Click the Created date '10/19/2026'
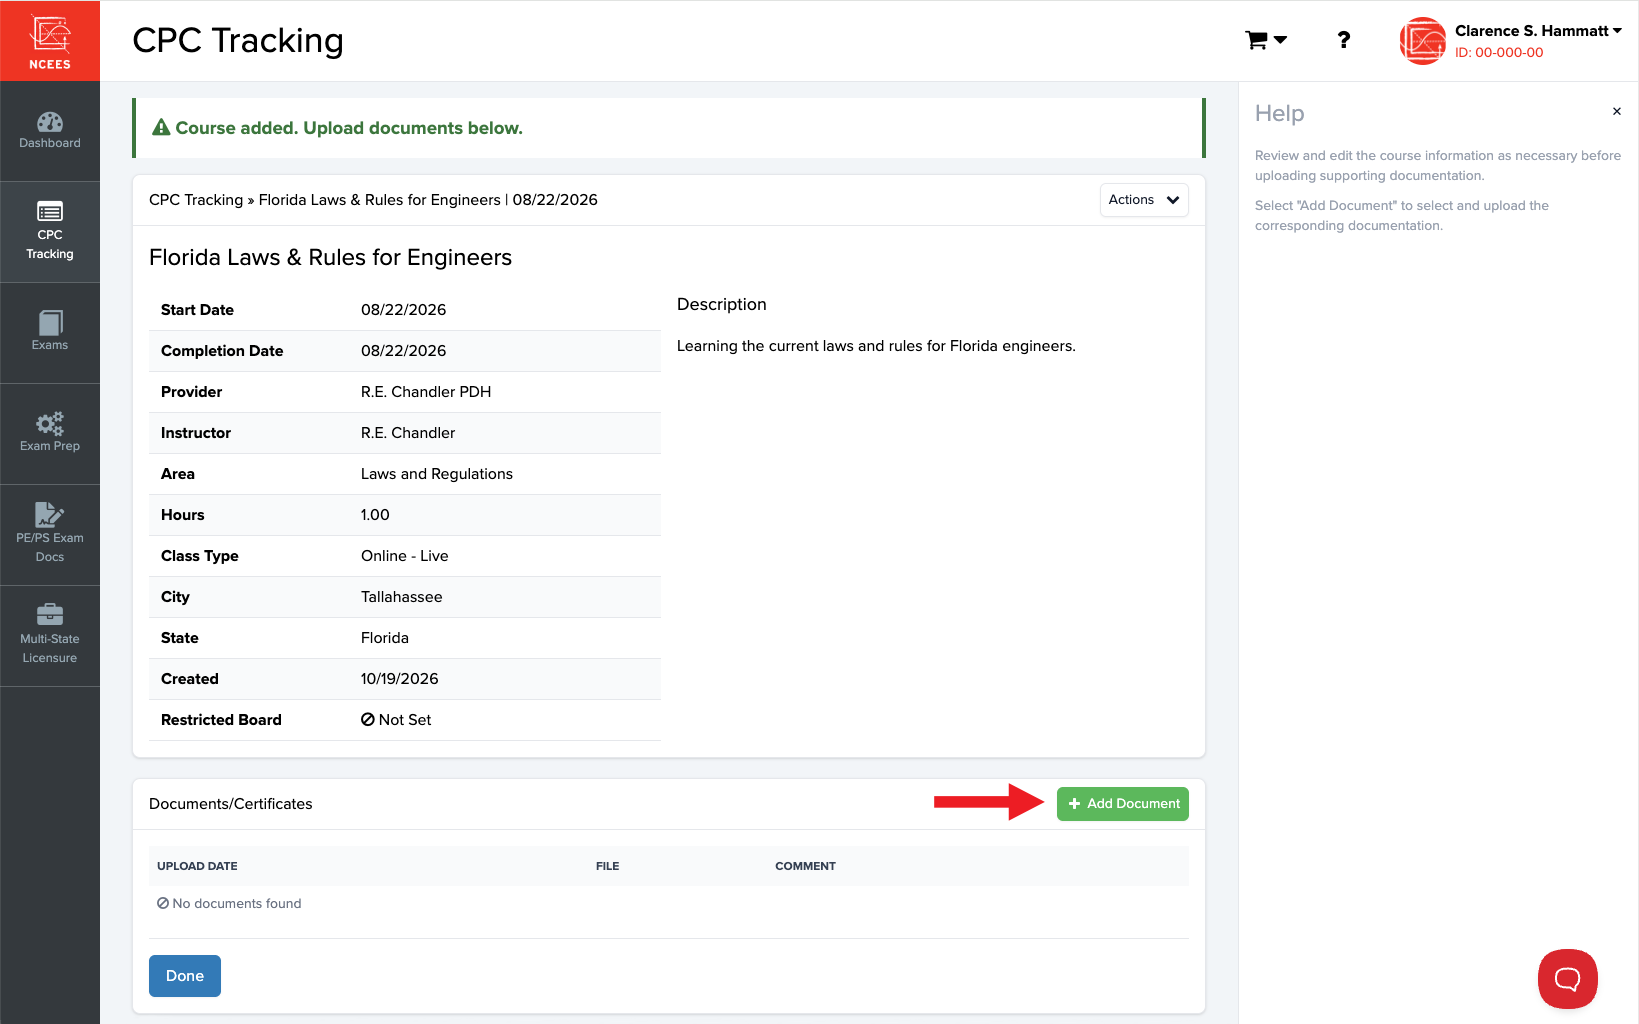This screenshot has height=1024, width=1639. (x=400, y=679)
